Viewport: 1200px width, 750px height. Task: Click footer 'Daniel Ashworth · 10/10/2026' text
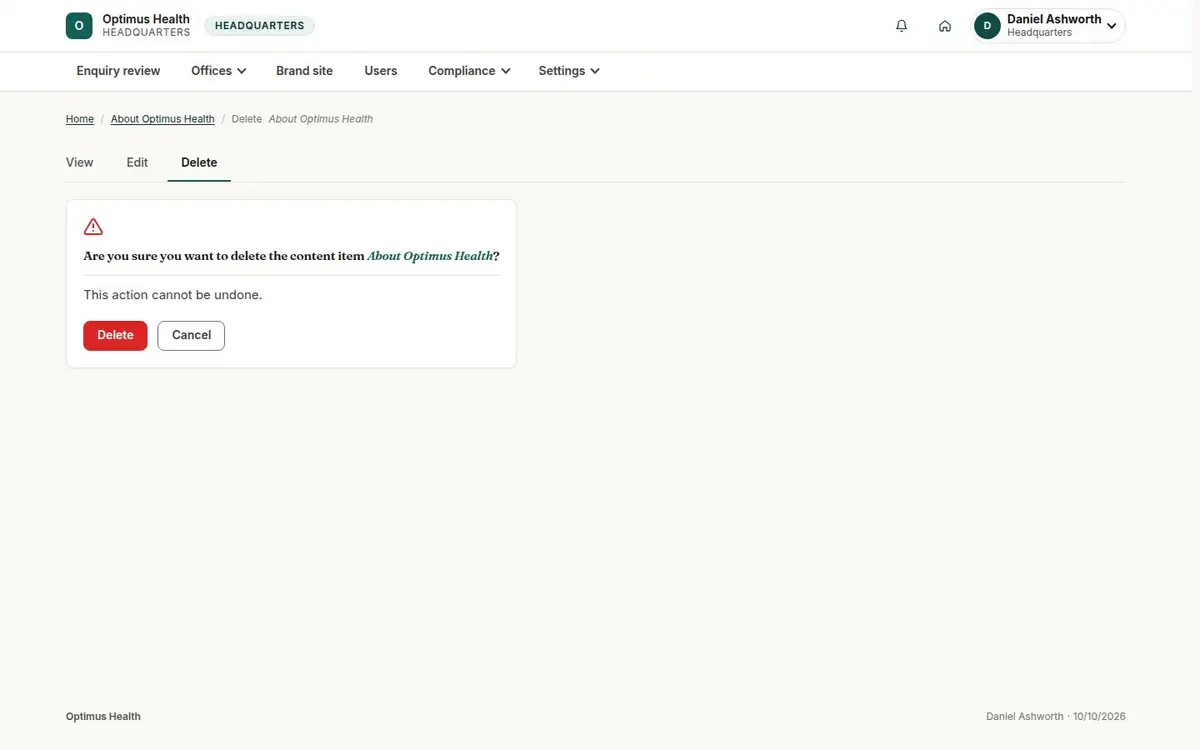[x=1056, y=716]
